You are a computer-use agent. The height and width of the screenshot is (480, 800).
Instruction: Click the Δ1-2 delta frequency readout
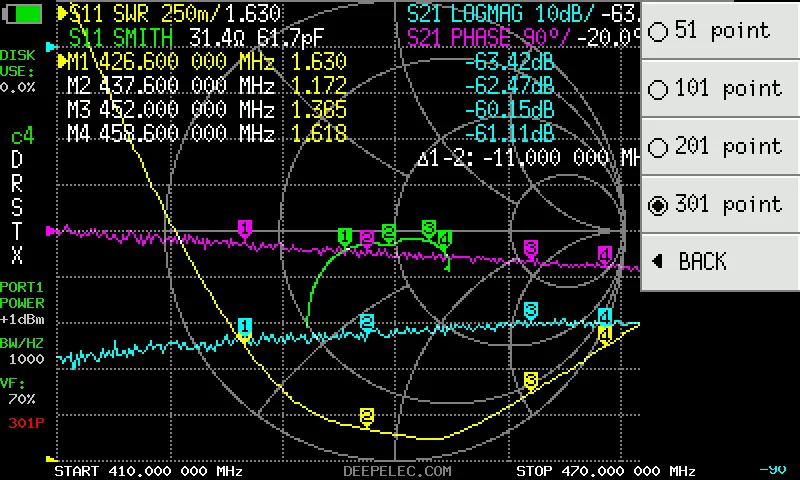[528, 158]
